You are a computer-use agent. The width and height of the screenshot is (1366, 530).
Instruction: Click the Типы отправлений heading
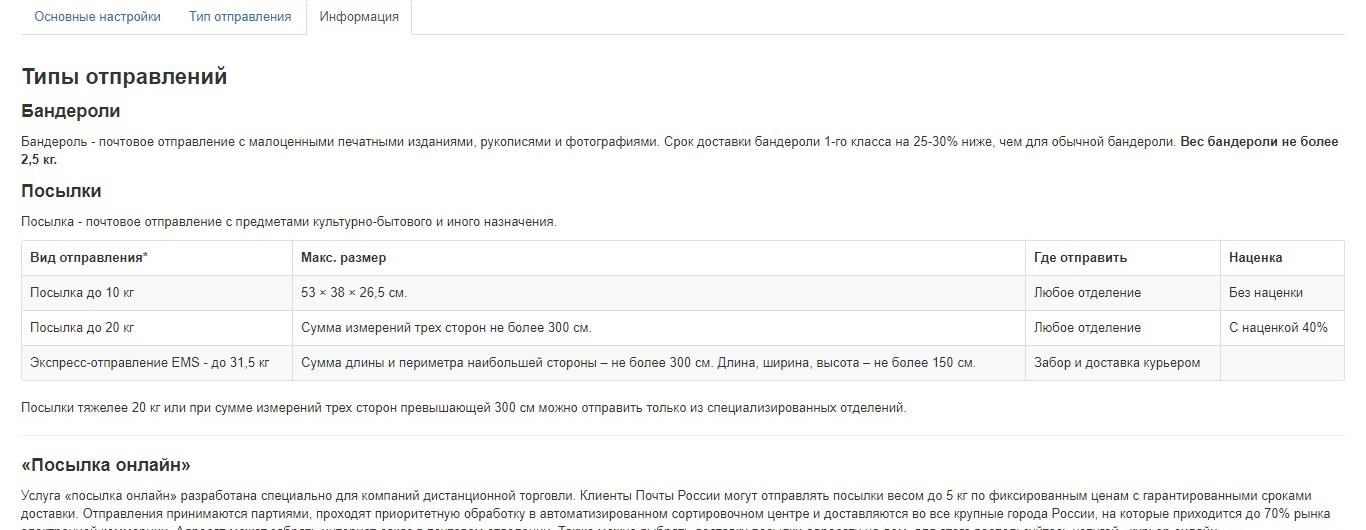point(124,77)
